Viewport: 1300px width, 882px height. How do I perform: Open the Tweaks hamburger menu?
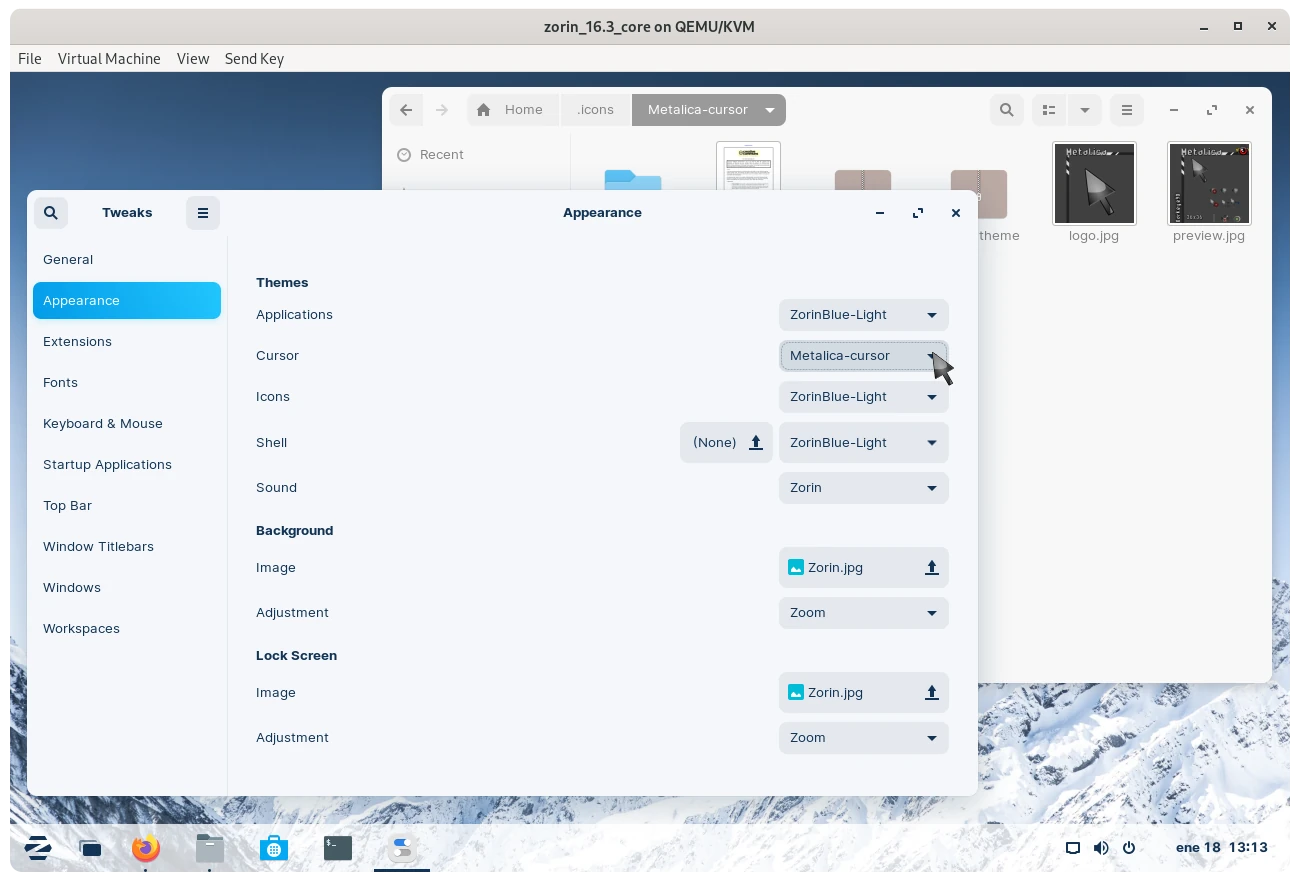coord(202,213)
